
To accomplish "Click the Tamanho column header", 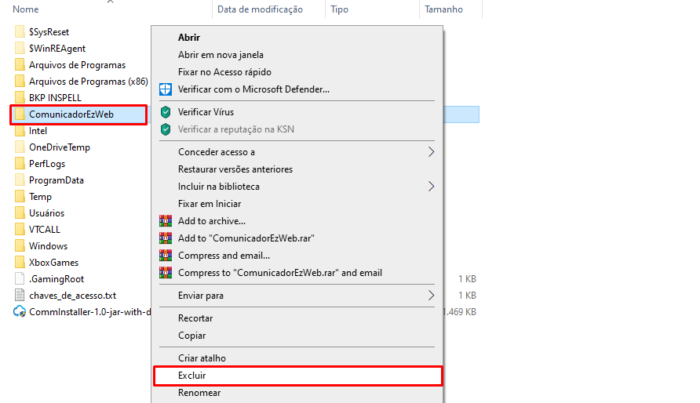I will (443, 9).
